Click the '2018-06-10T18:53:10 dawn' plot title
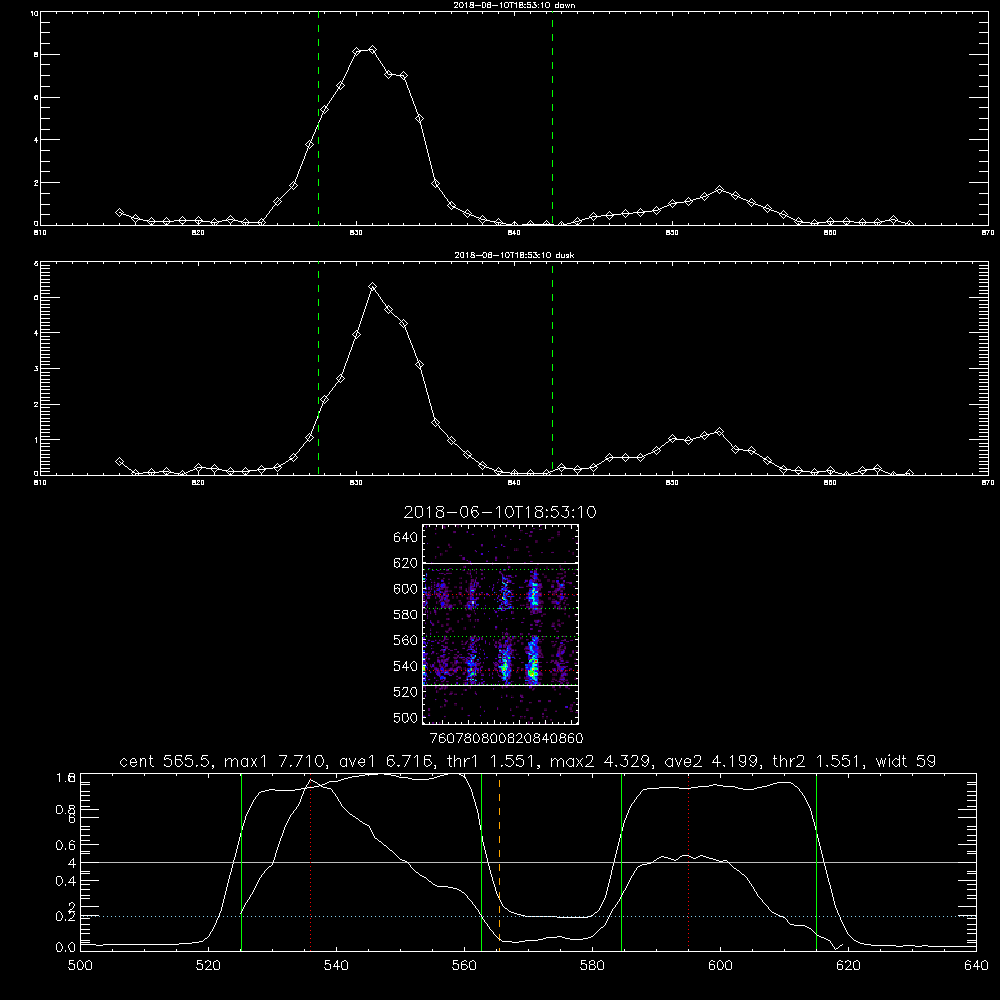The height and width of the screenshot is (1000, 1000). (514, 5)
